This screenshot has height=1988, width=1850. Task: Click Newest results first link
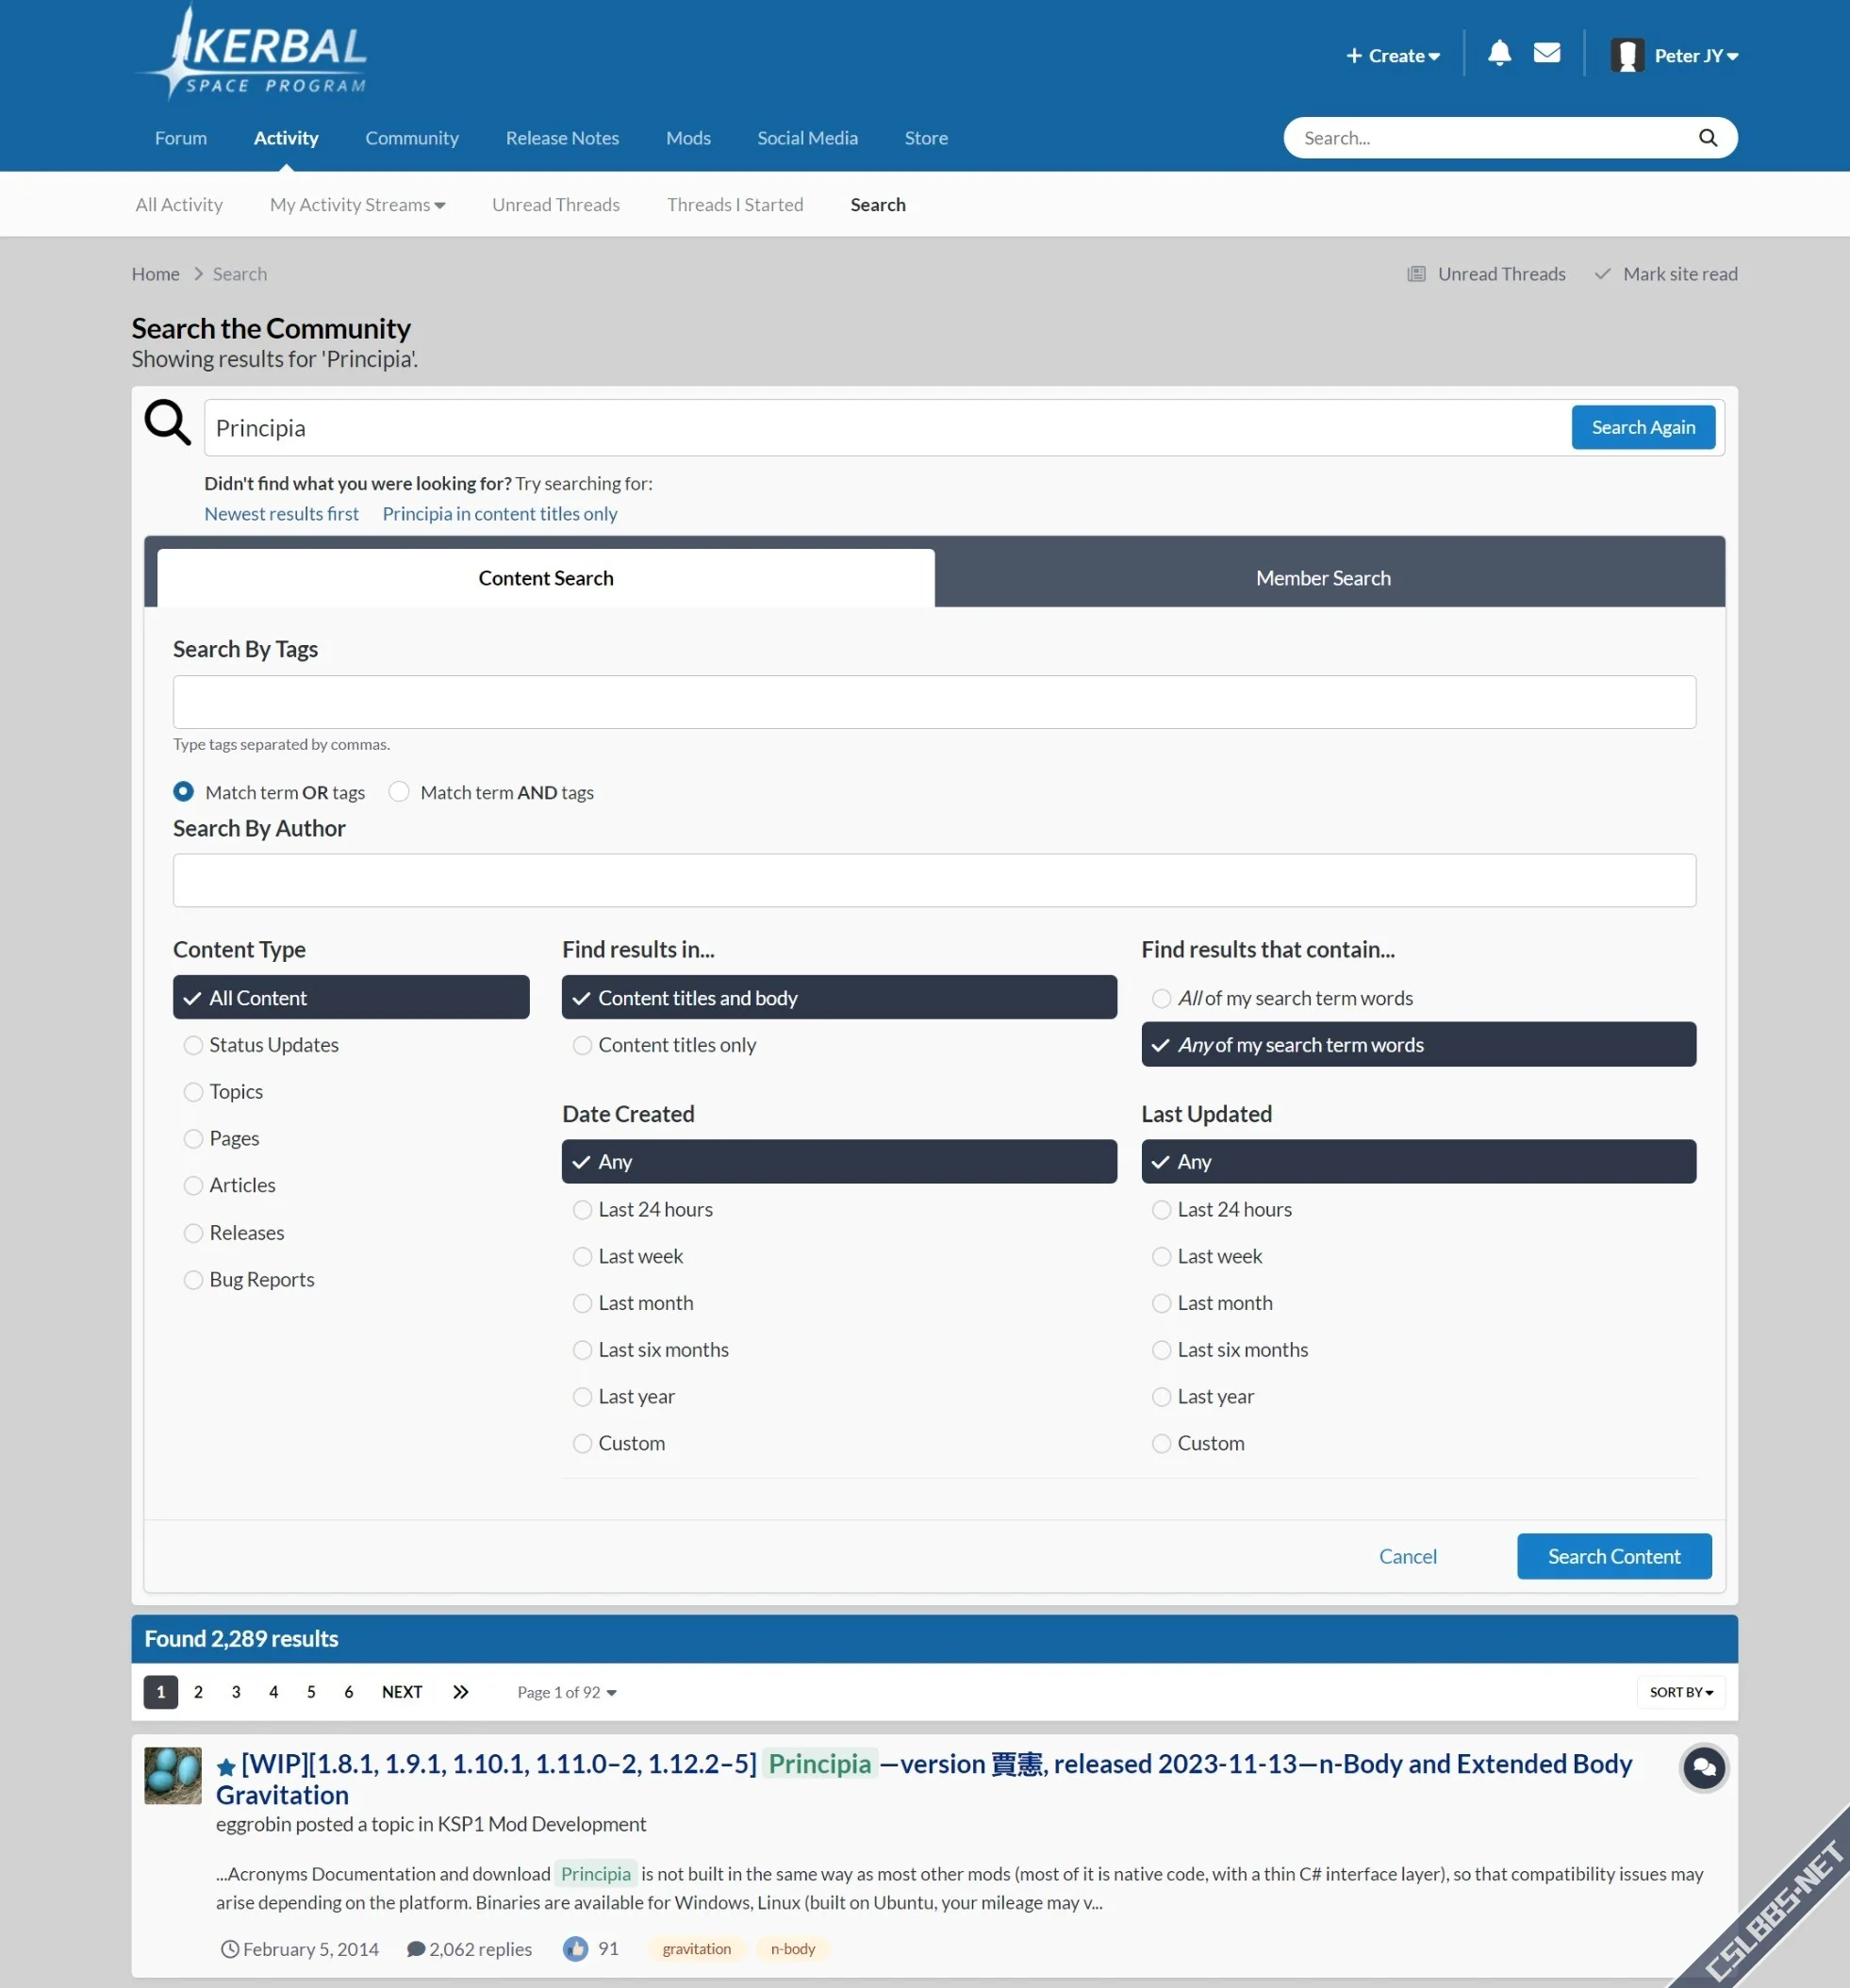(281, 513)
